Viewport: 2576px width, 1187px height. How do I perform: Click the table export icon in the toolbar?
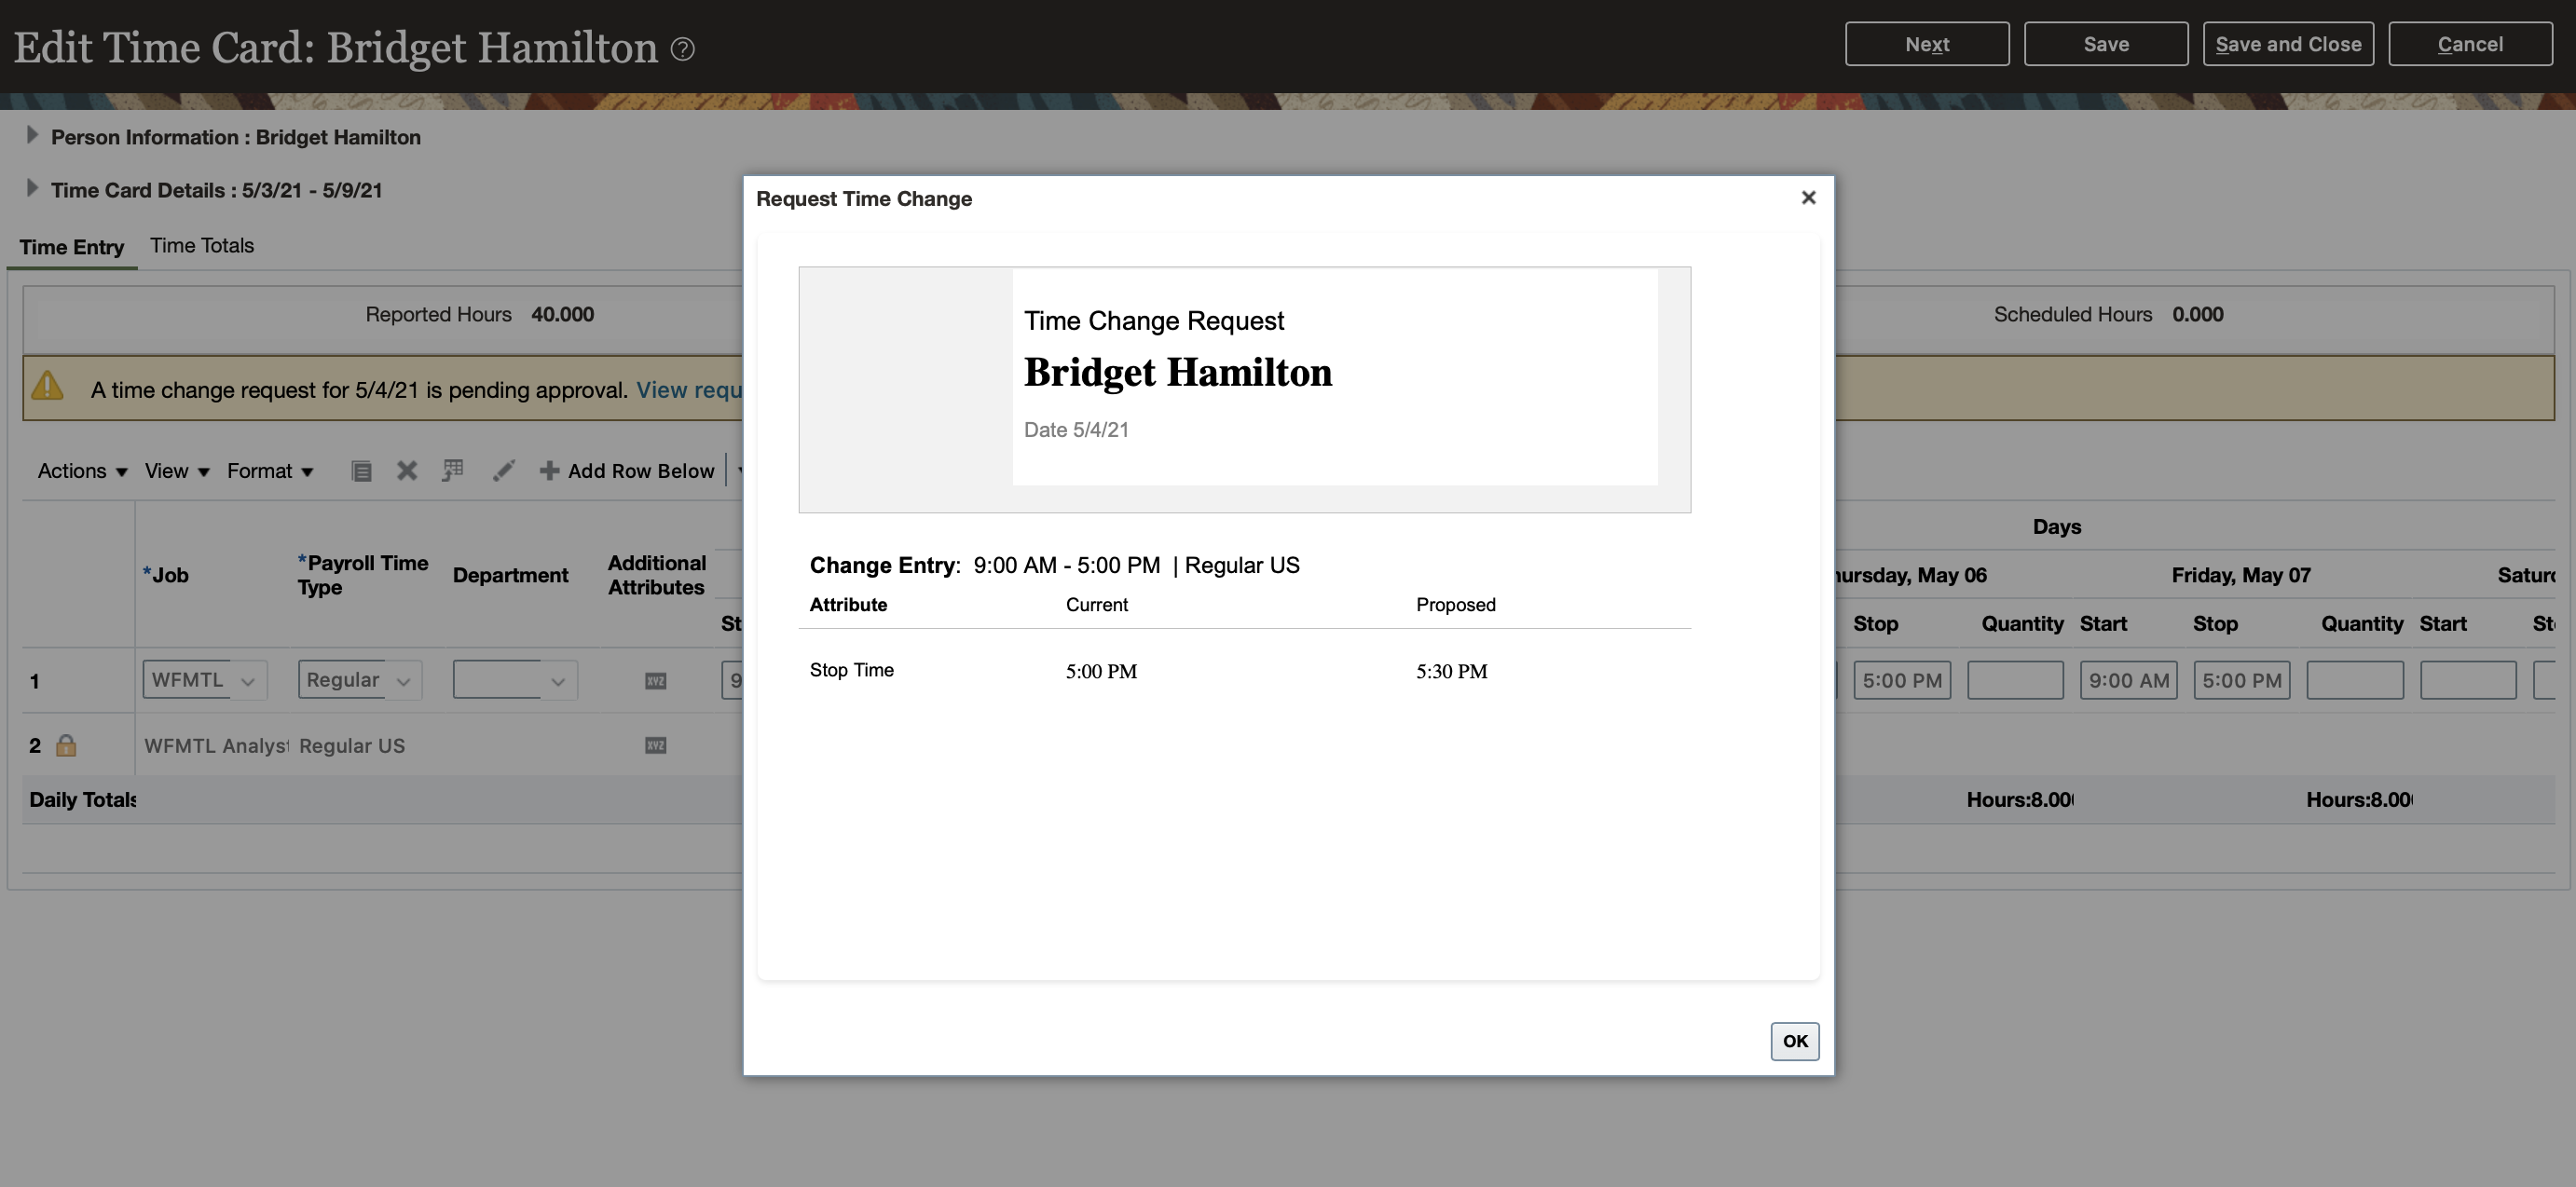(x=453, y=471)
